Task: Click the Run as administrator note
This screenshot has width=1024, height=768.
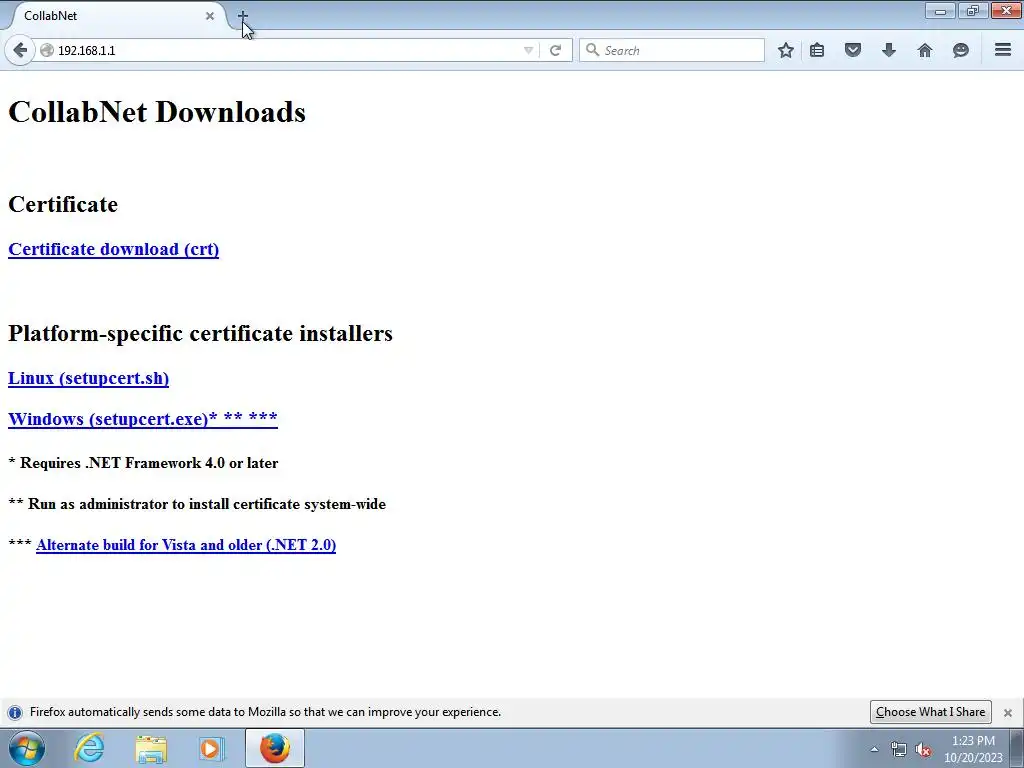Action: pyautogui.click(x=197, y=504)
